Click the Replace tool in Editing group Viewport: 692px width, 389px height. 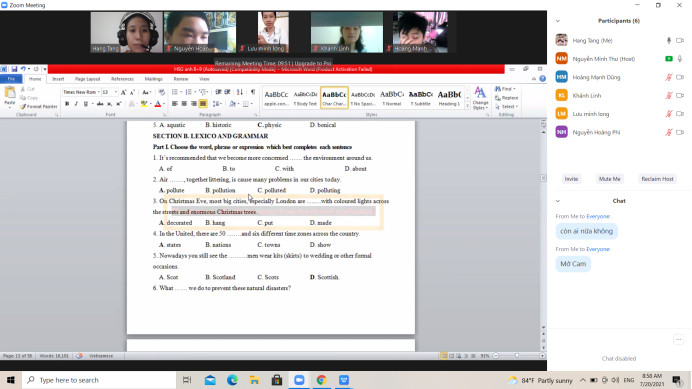(x=507, y=98)
